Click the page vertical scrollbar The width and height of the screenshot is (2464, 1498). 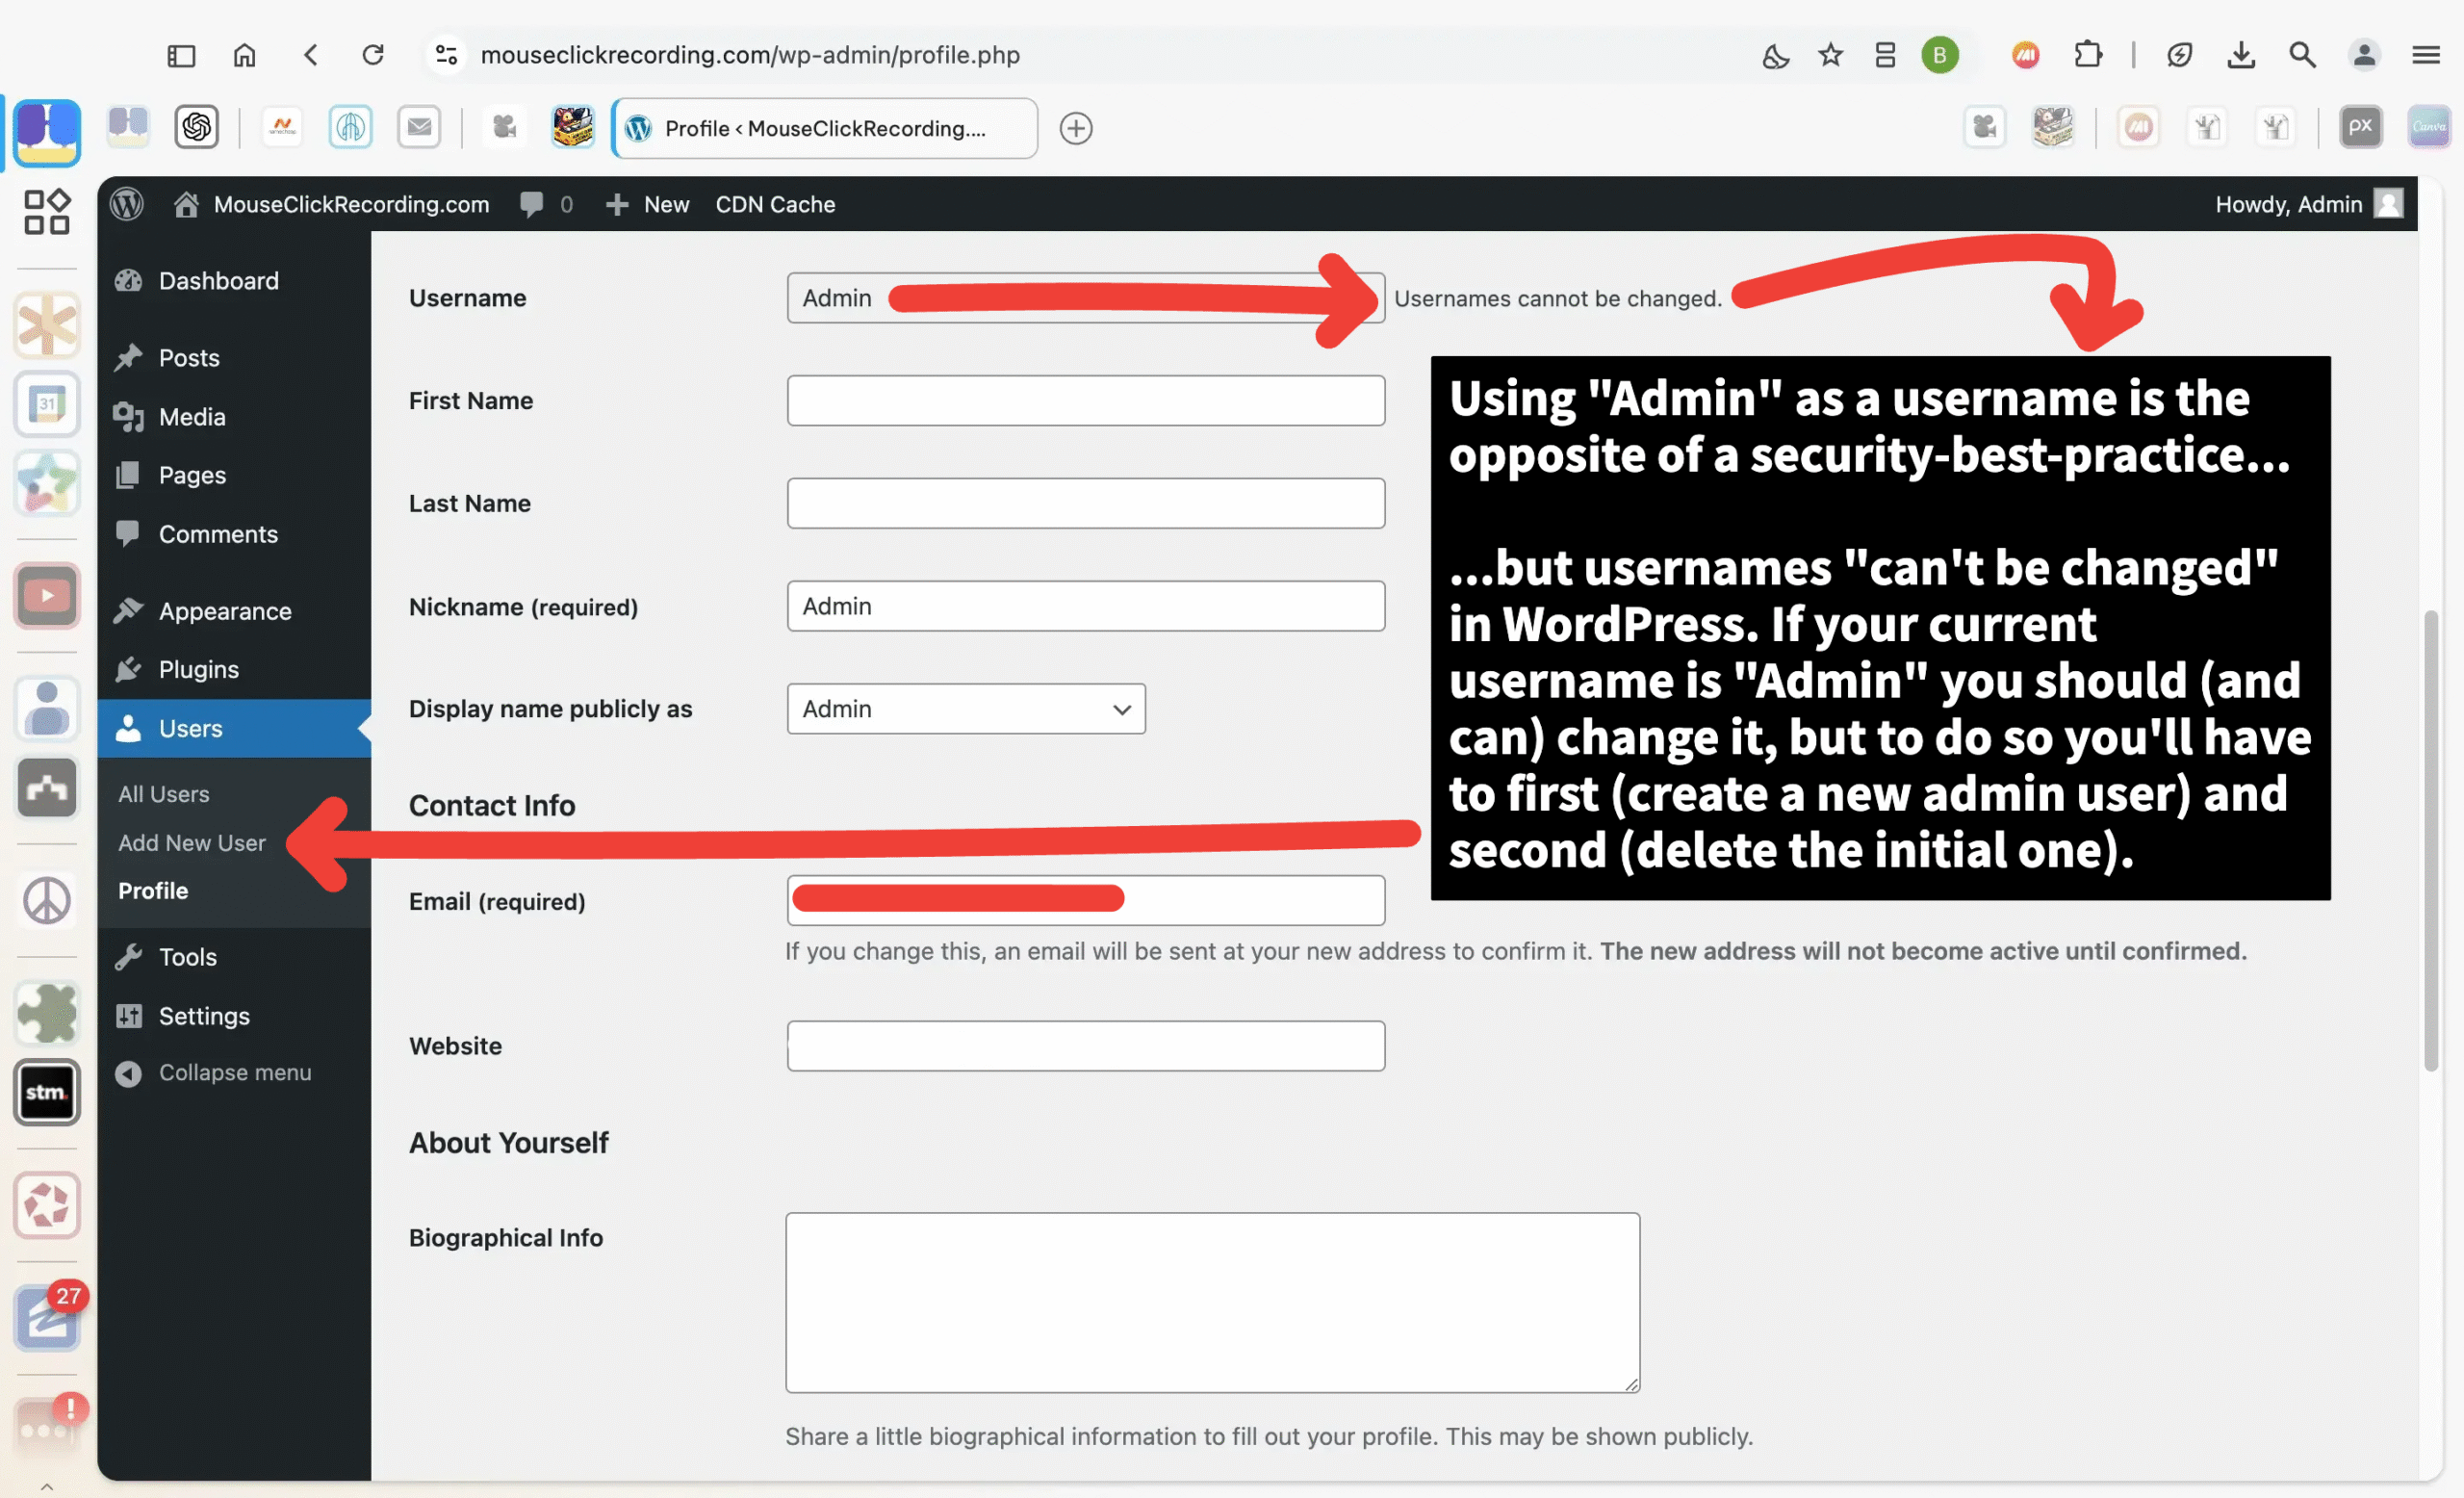coord(2431,840)
